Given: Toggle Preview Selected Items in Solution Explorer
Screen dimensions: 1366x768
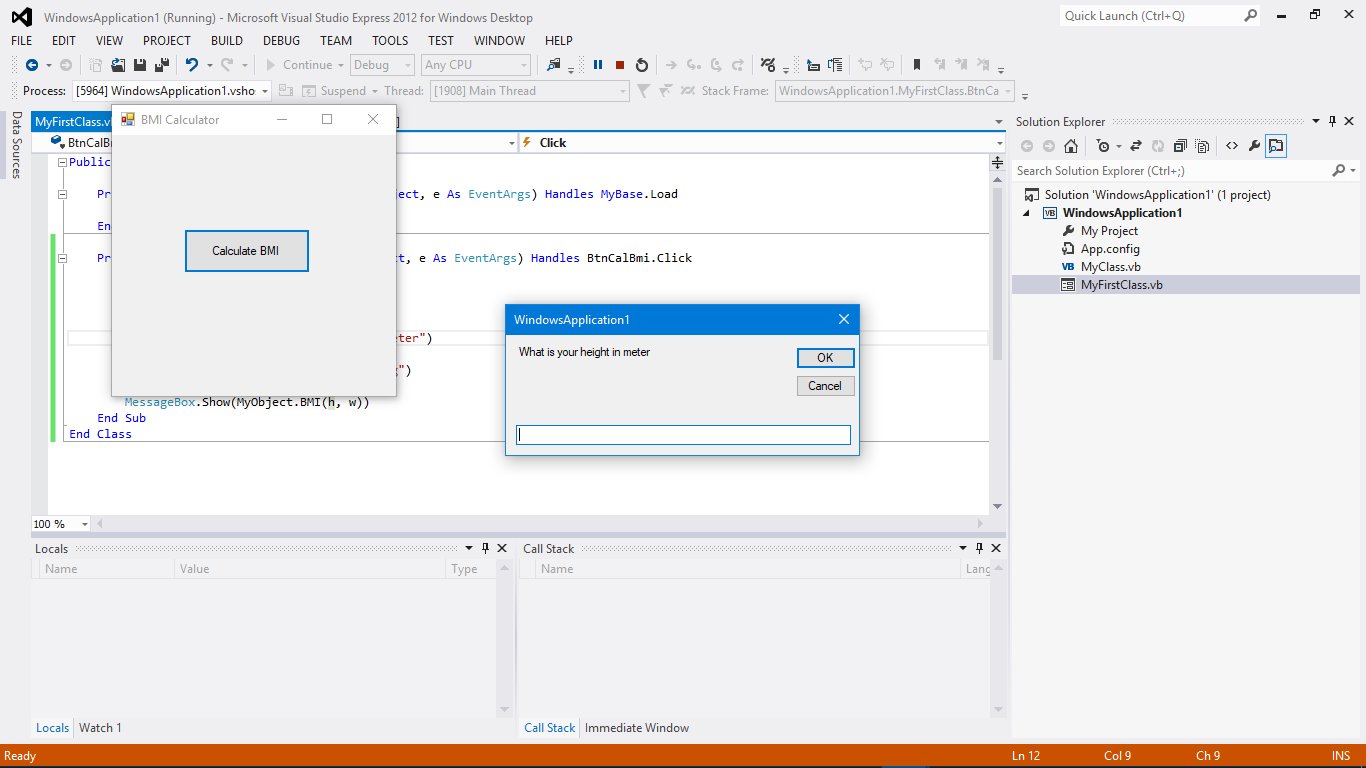Looking at the screenshot, I should click(1277, 146).
